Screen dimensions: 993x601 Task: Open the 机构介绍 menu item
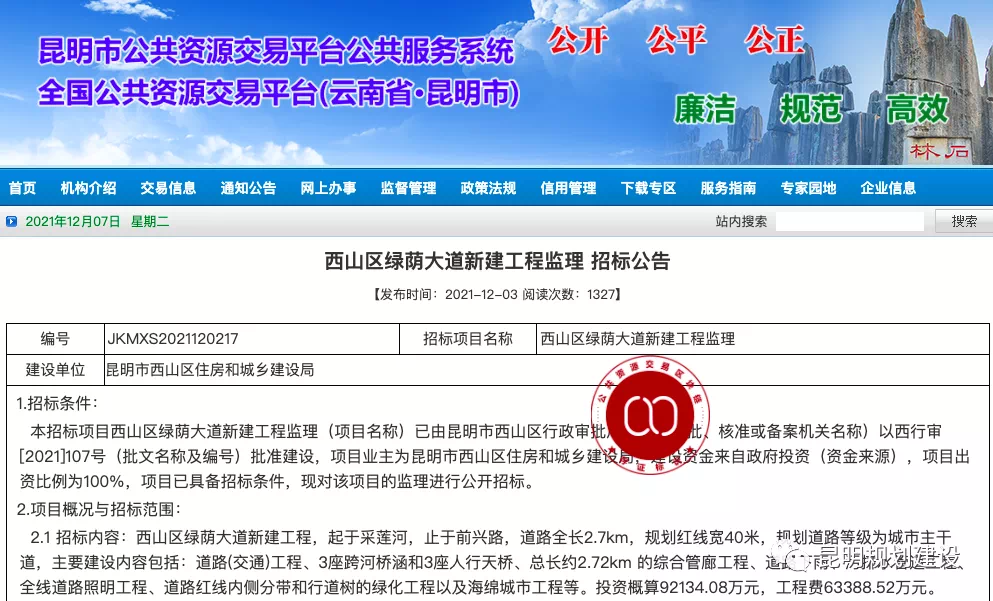click(88, 188)
